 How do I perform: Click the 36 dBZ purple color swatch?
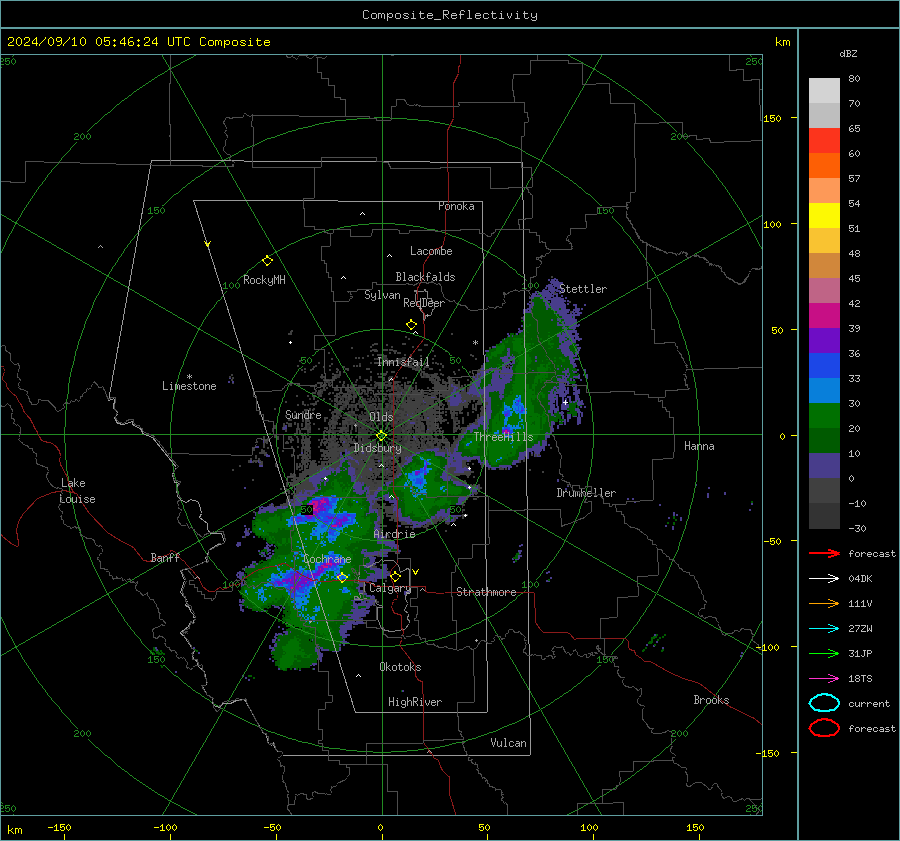pyautogui.click(x=824, y=340)
